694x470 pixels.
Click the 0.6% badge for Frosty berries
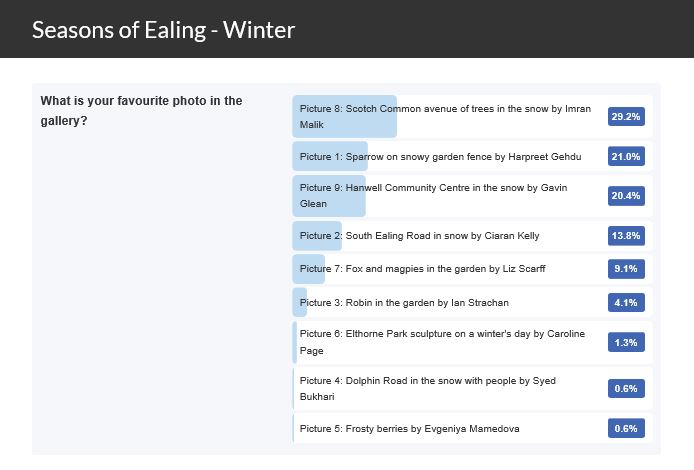point(626,428)
